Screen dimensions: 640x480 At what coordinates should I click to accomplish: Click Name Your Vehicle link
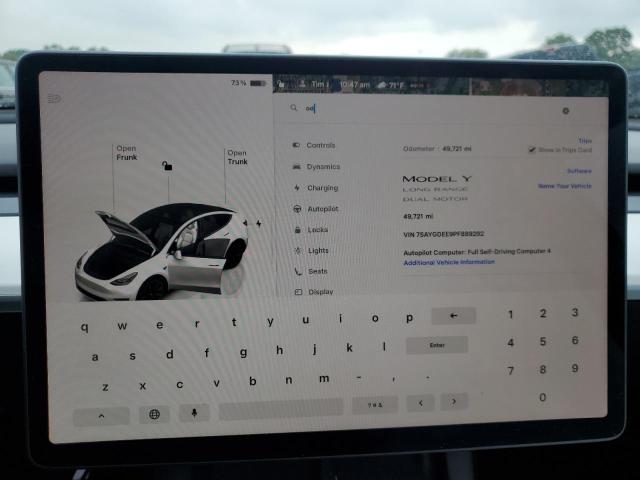[564, 186]
